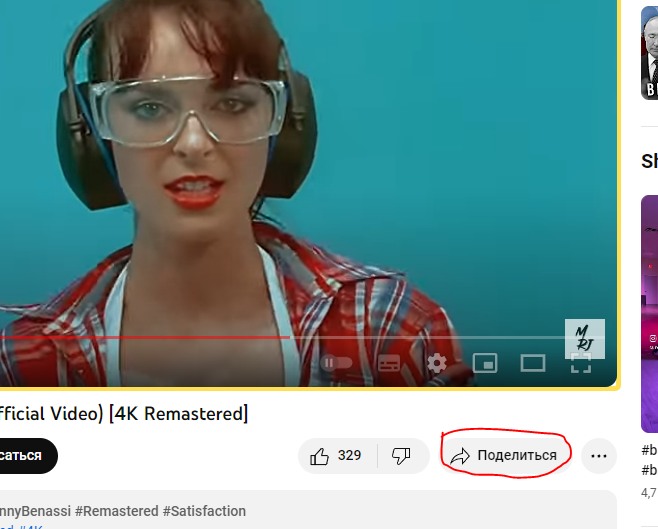Viewport: 658px width, 529px height.
Task: Switch to theater mode icon
Action: pyautogui.click(x=533, y=363)
